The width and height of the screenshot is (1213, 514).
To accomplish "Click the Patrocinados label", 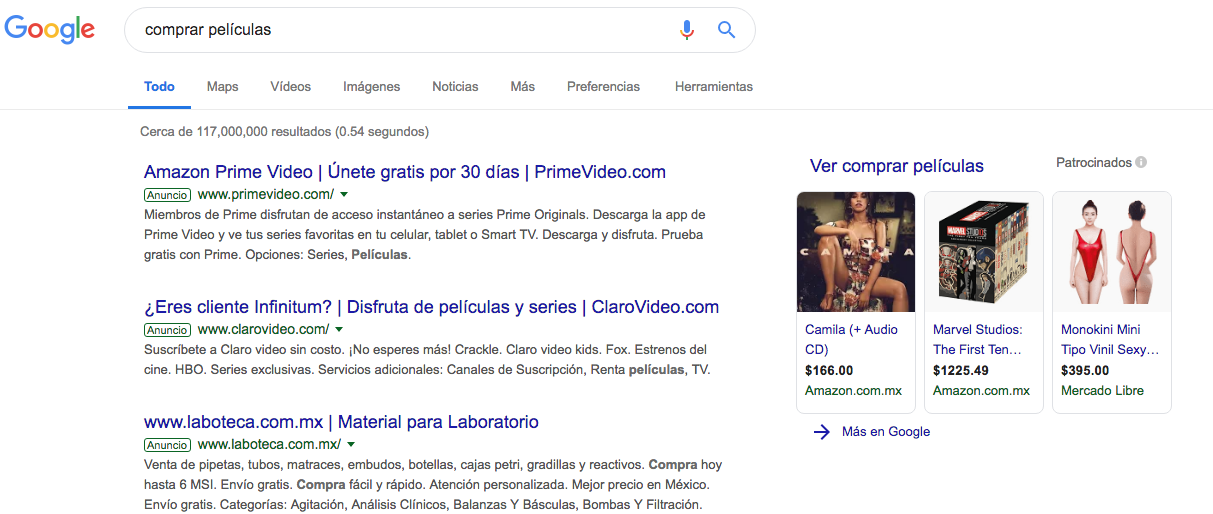I will [1094, 162].
